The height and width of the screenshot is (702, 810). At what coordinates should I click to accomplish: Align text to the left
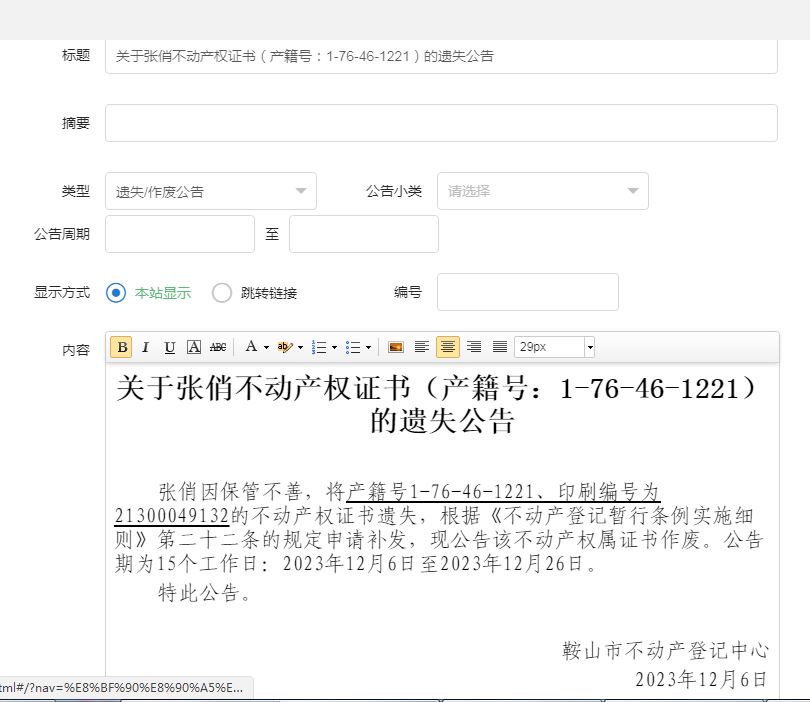coord(422,347)
